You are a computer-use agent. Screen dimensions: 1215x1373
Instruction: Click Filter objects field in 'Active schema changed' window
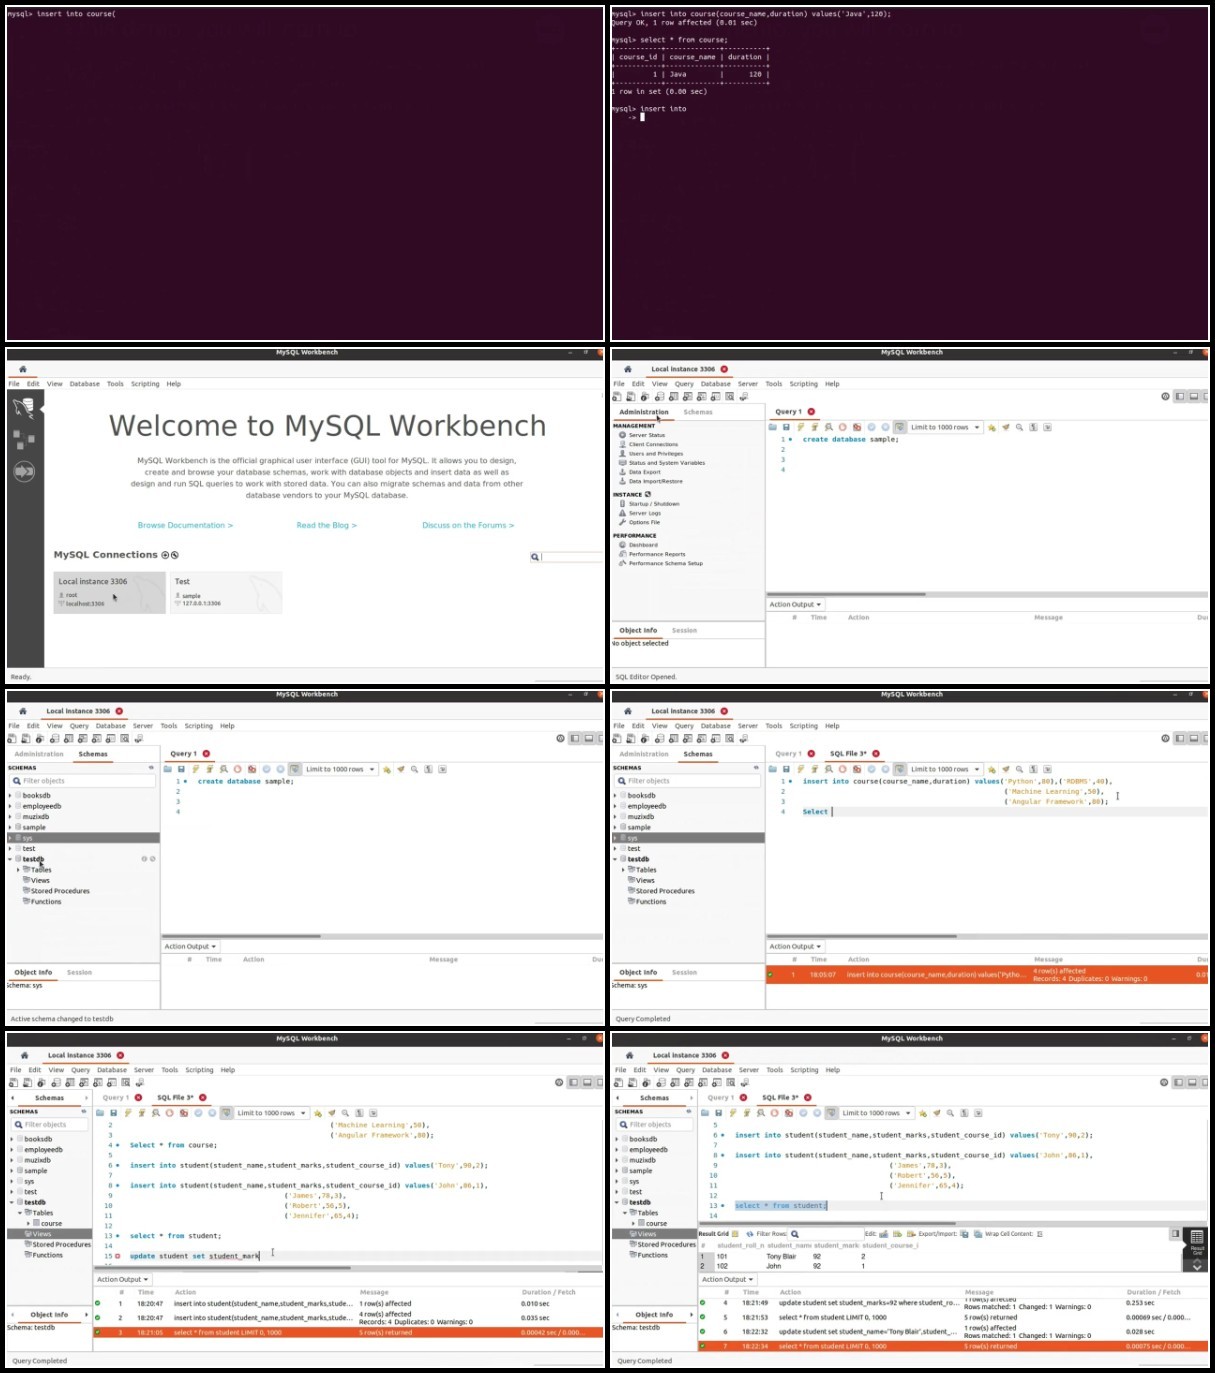(83, 781)
